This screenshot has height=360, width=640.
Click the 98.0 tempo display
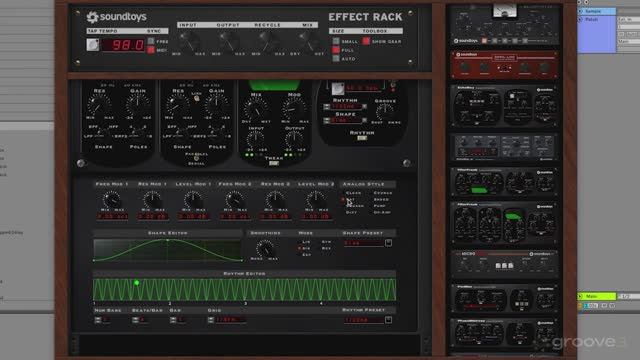(x=123, y=45)
